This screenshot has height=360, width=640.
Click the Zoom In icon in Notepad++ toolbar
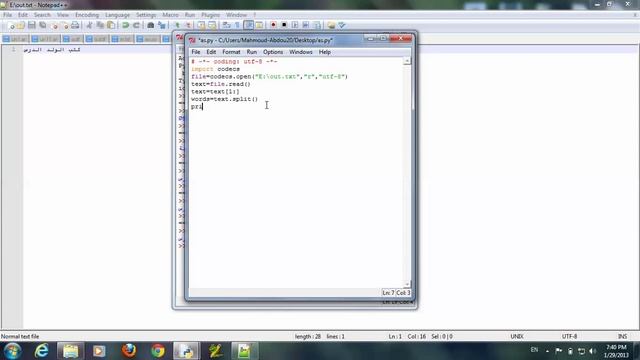[x=178, y=25]
